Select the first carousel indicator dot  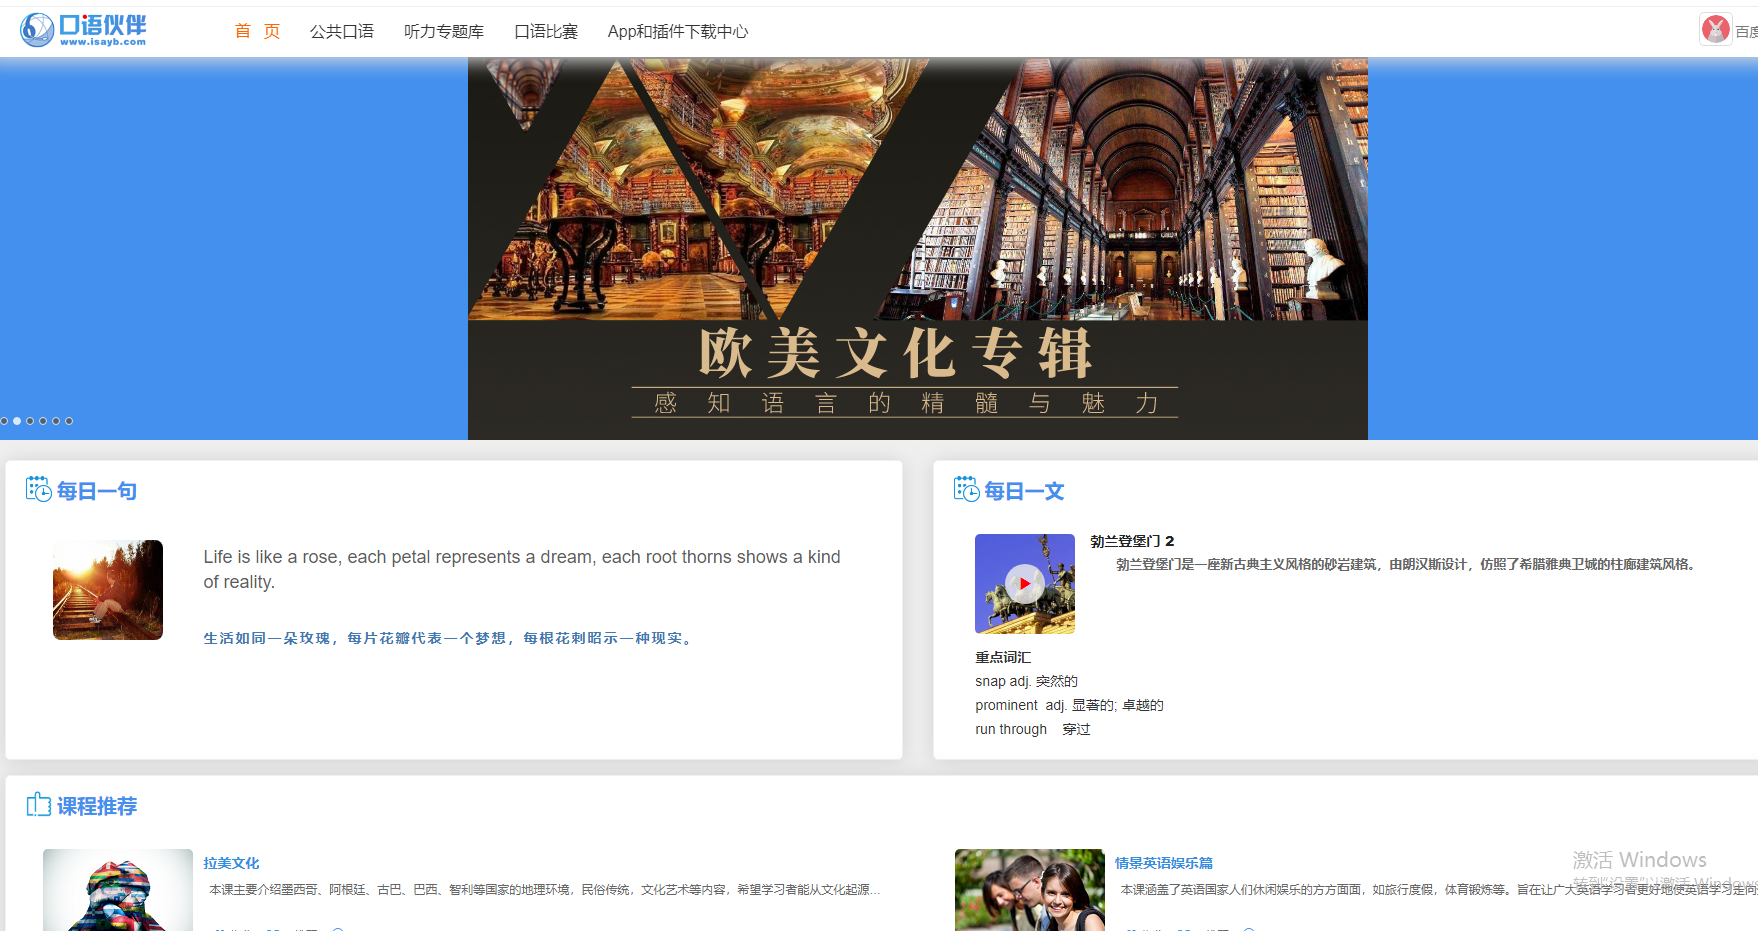pos(4,421)
